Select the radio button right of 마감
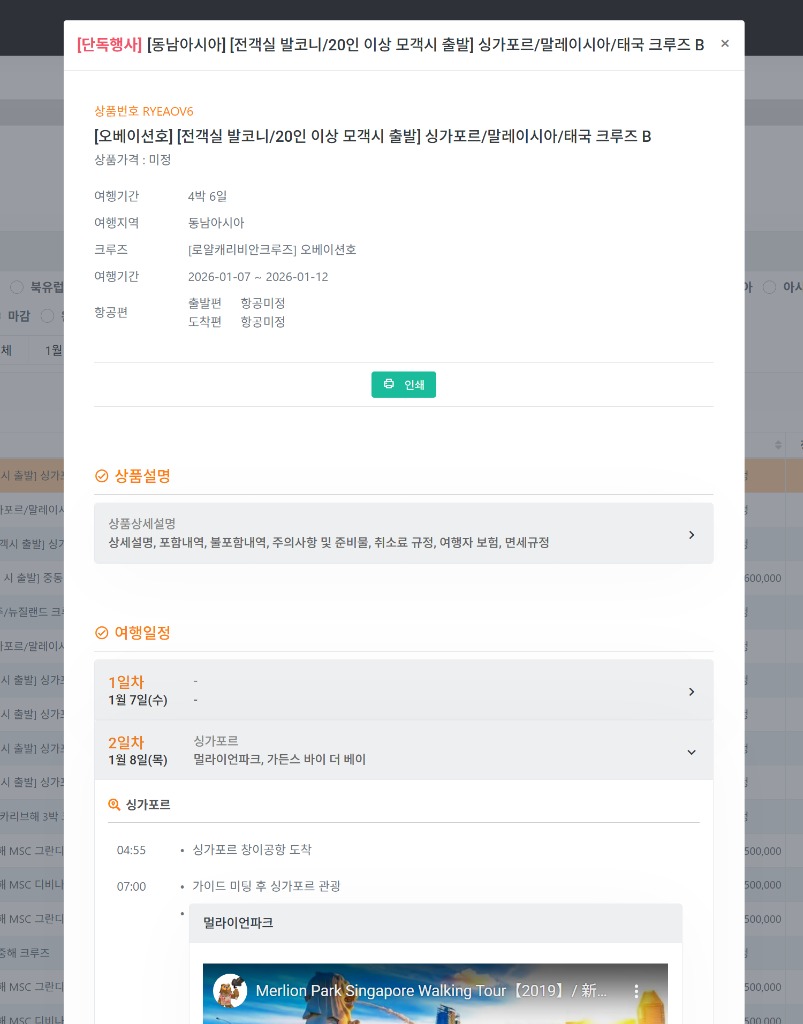The width and height of the screenshot is (803, 1024). (48, 316)
